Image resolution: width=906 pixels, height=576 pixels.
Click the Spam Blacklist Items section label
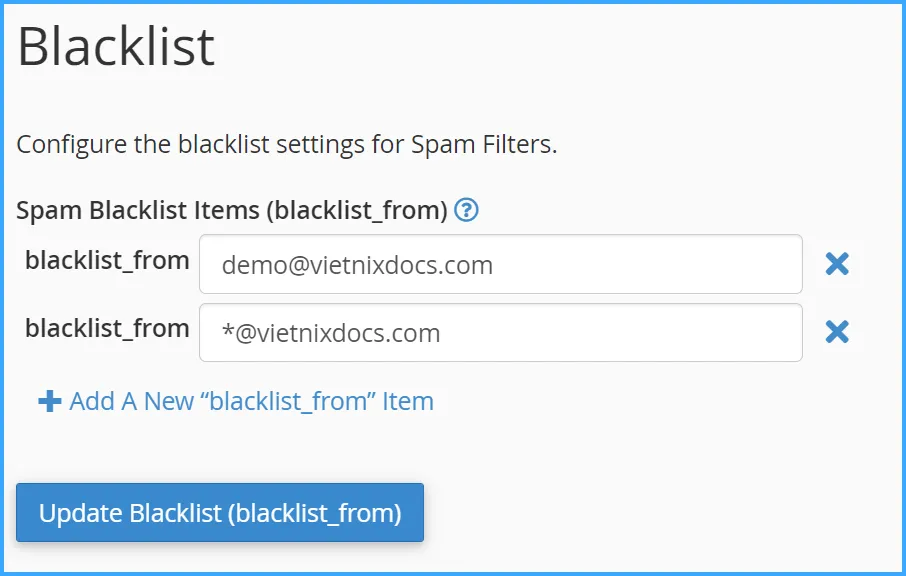click(231, 210)
